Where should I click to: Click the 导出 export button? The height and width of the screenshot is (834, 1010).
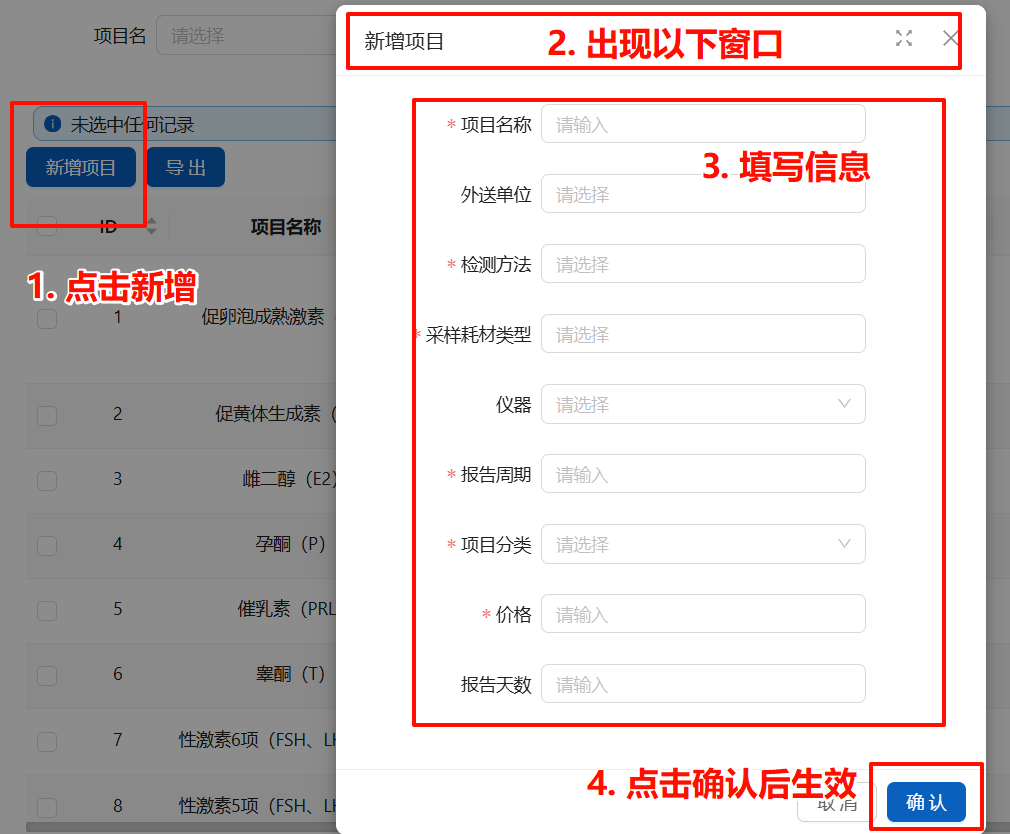point(185,168)
